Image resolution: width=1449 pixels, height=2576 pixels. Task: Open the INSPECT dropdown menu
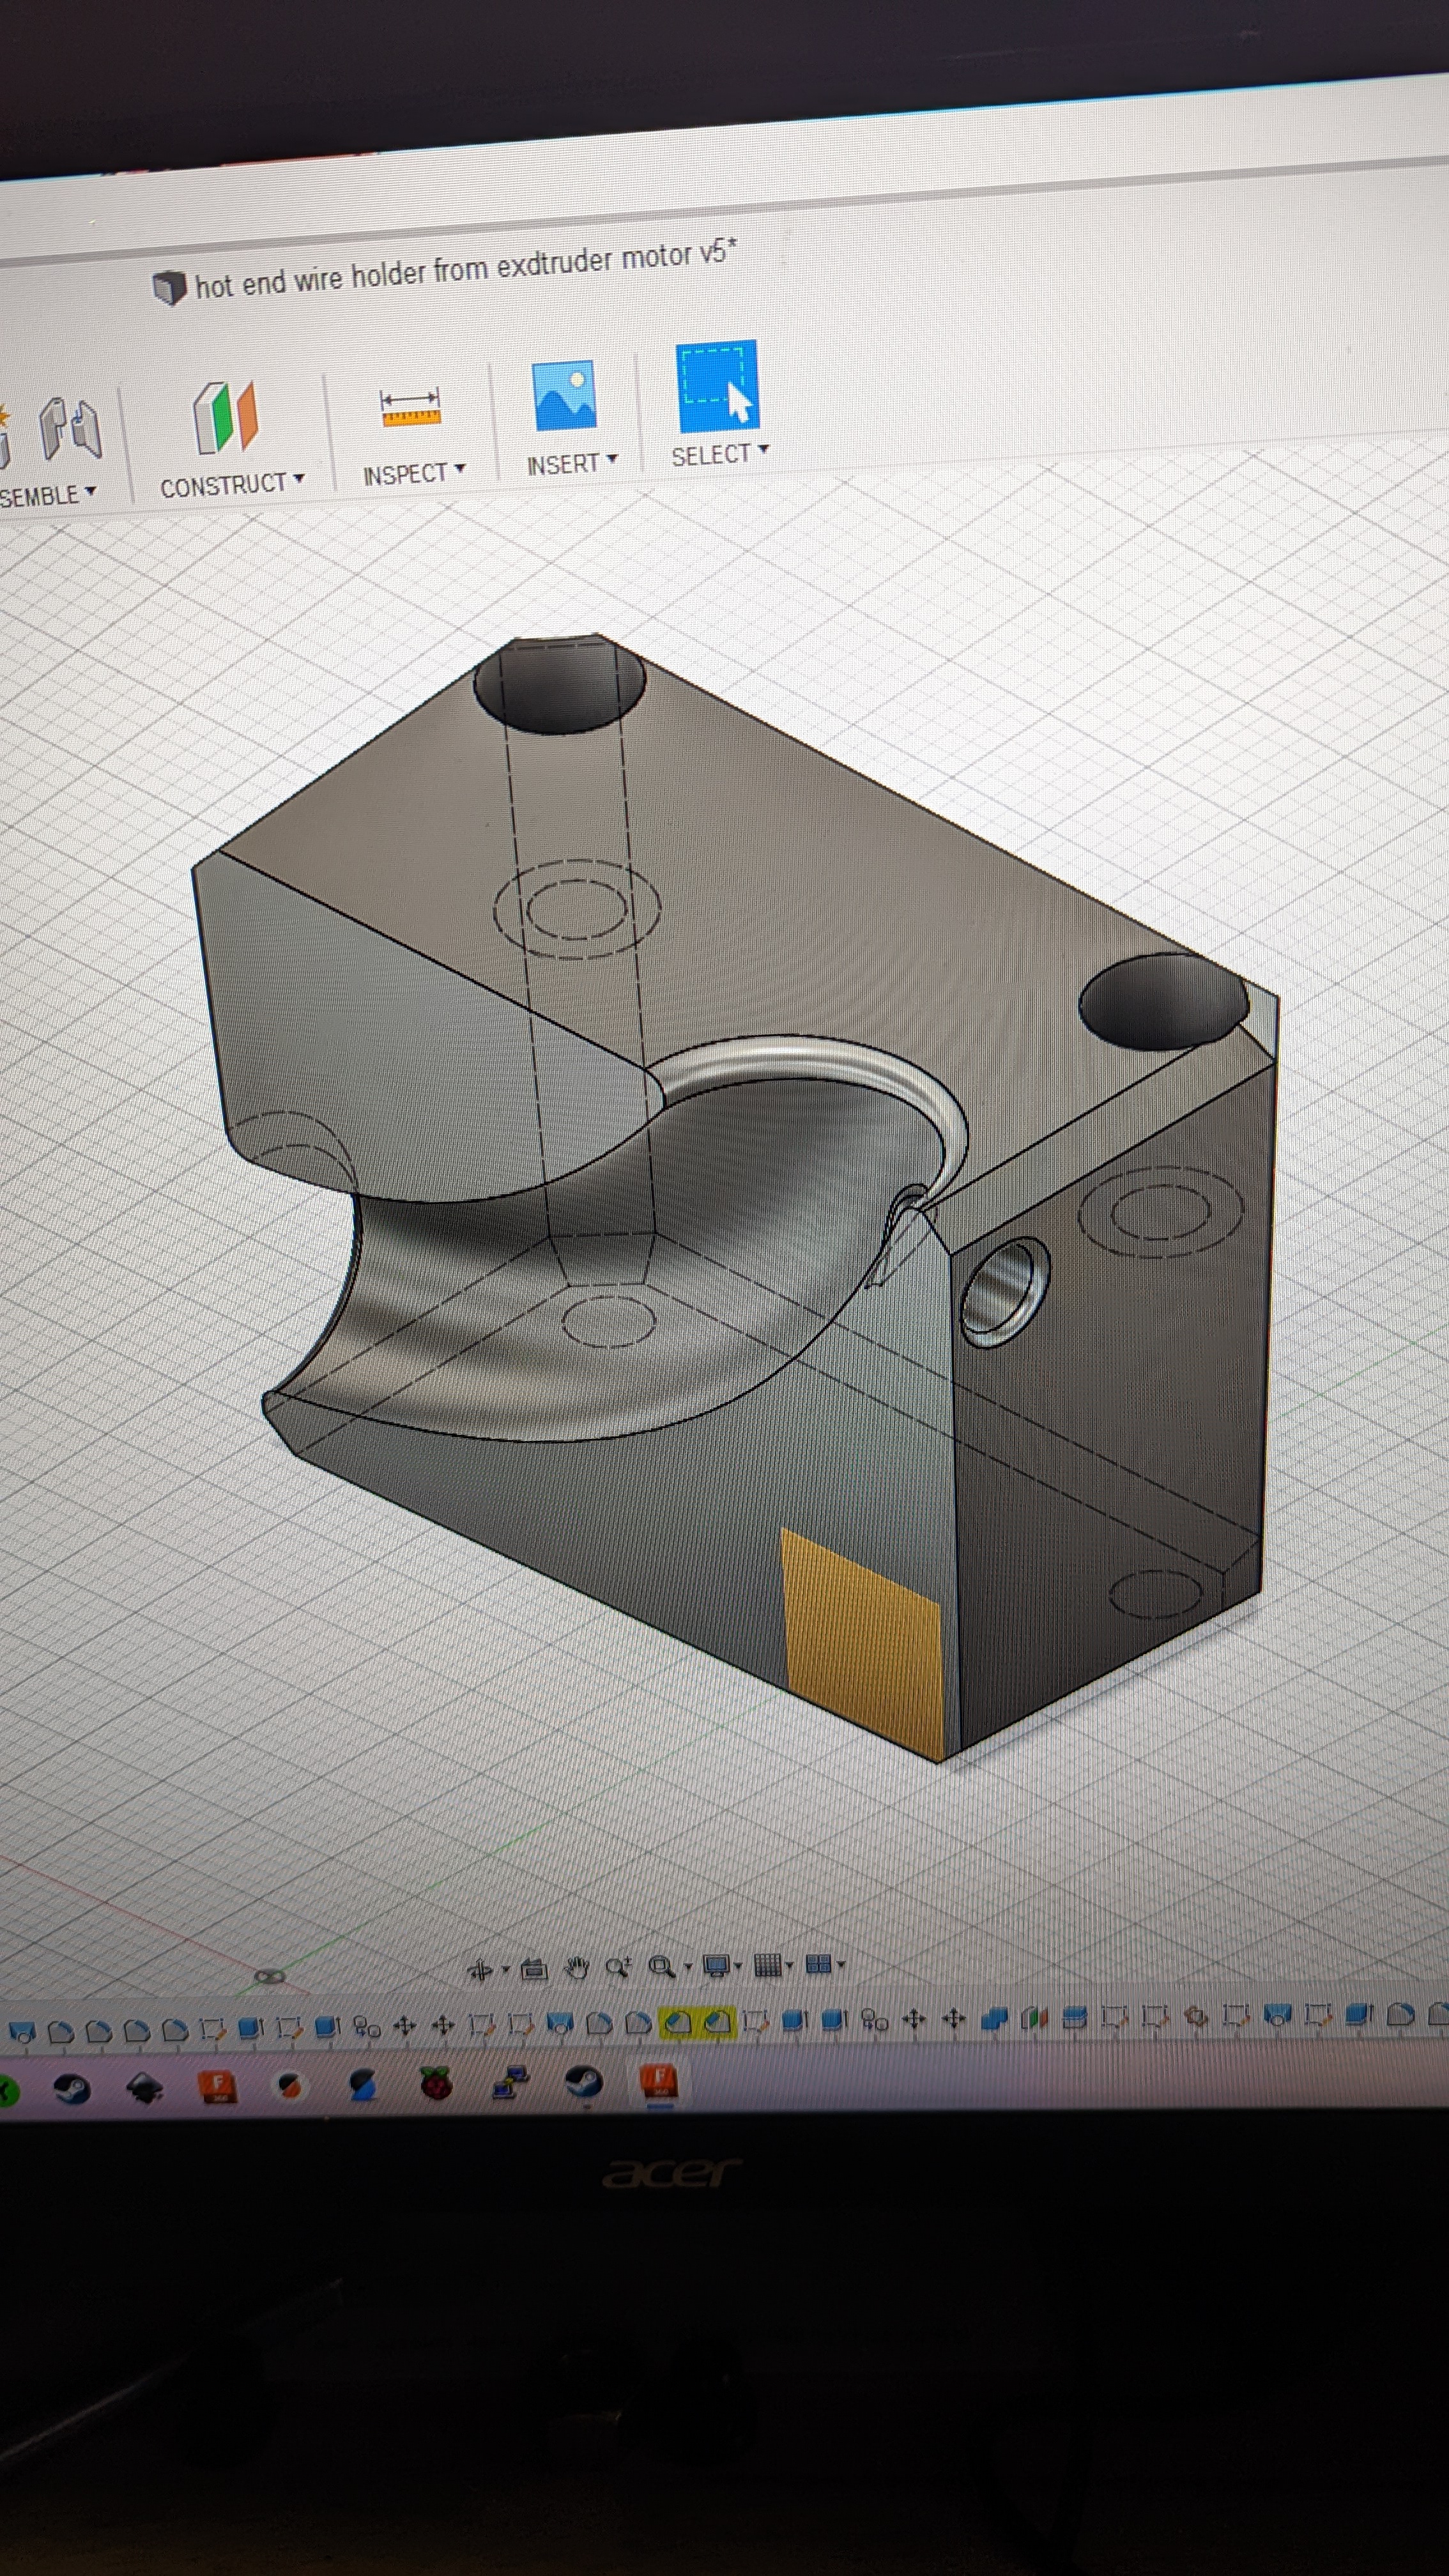[414, 473]
